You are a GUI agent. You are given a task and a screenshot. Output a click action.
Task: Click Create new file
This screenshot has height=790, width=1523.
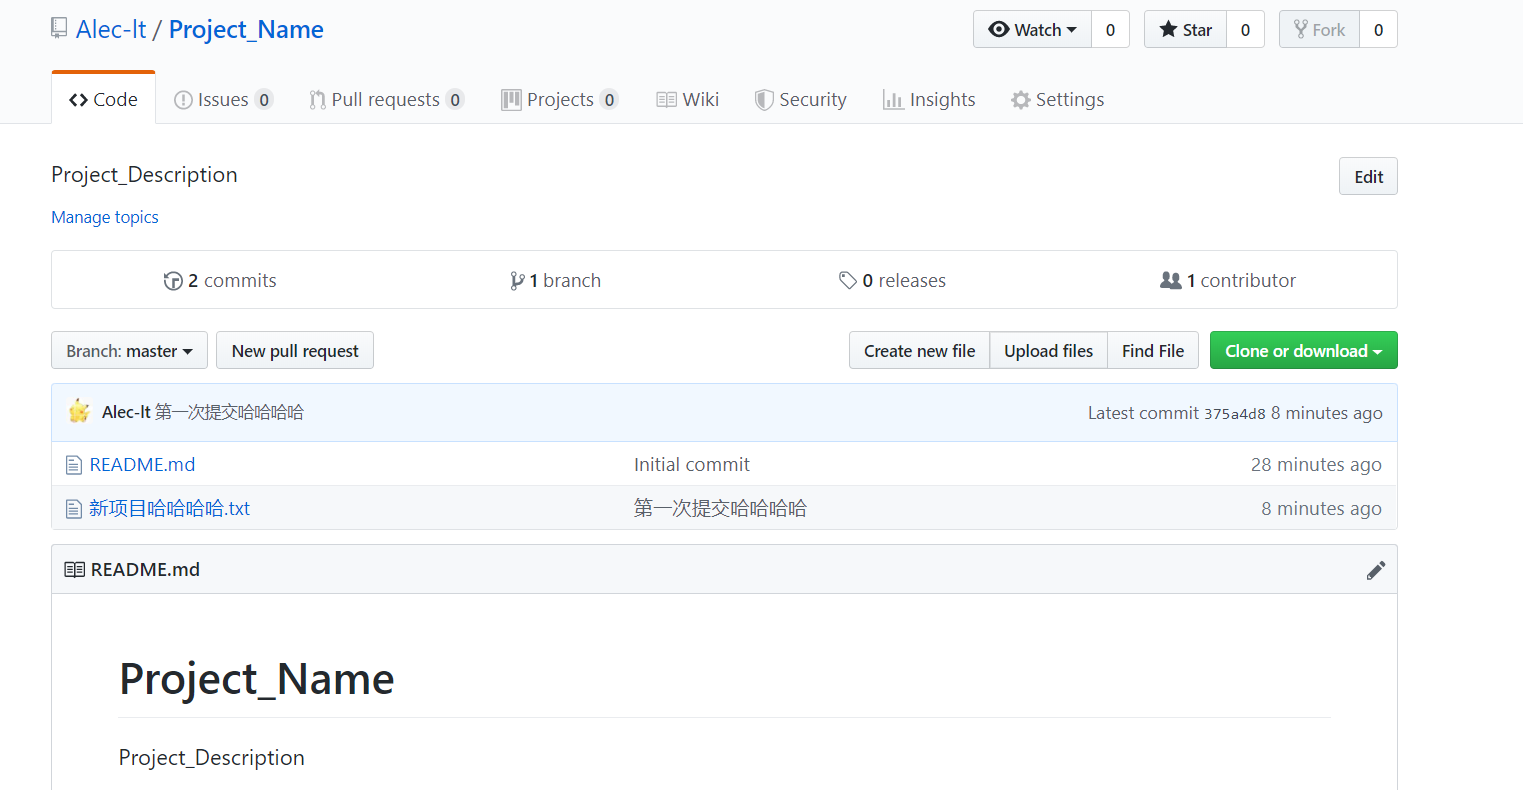pyautogui.click(x=919, y=350)
